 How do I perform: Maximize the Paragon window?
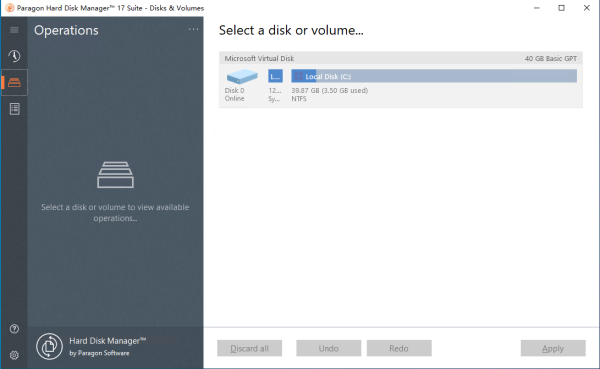[561, 8]
